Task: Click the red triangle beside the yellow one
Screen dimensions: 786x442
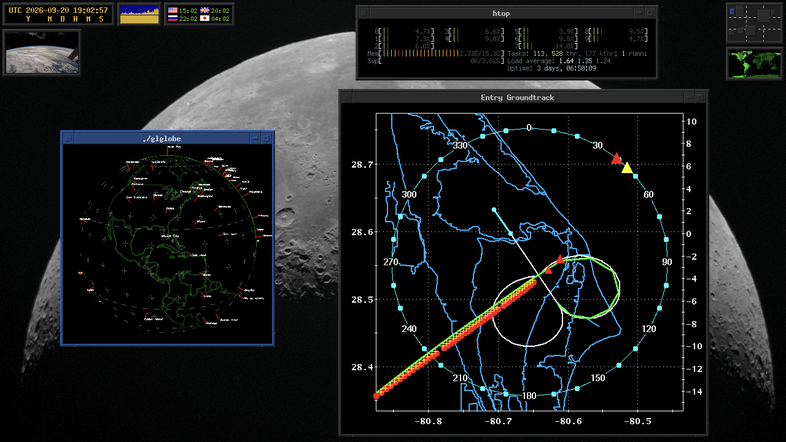Action: pos(616,159)
